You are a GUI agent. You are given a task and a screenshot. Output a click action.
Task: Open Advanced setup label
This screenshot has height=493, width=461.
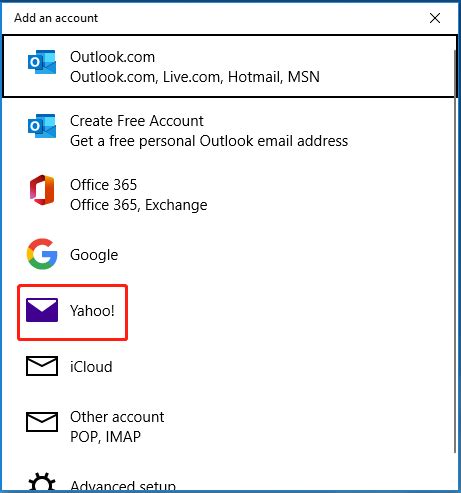pyautogui.click(x=123, y=486)
